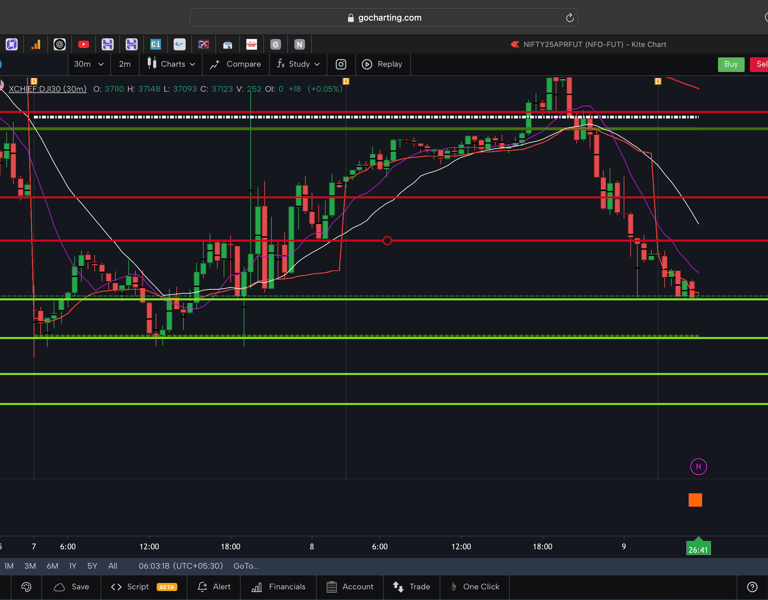Click the orange BETA badge on Script

tap(167, 587)
